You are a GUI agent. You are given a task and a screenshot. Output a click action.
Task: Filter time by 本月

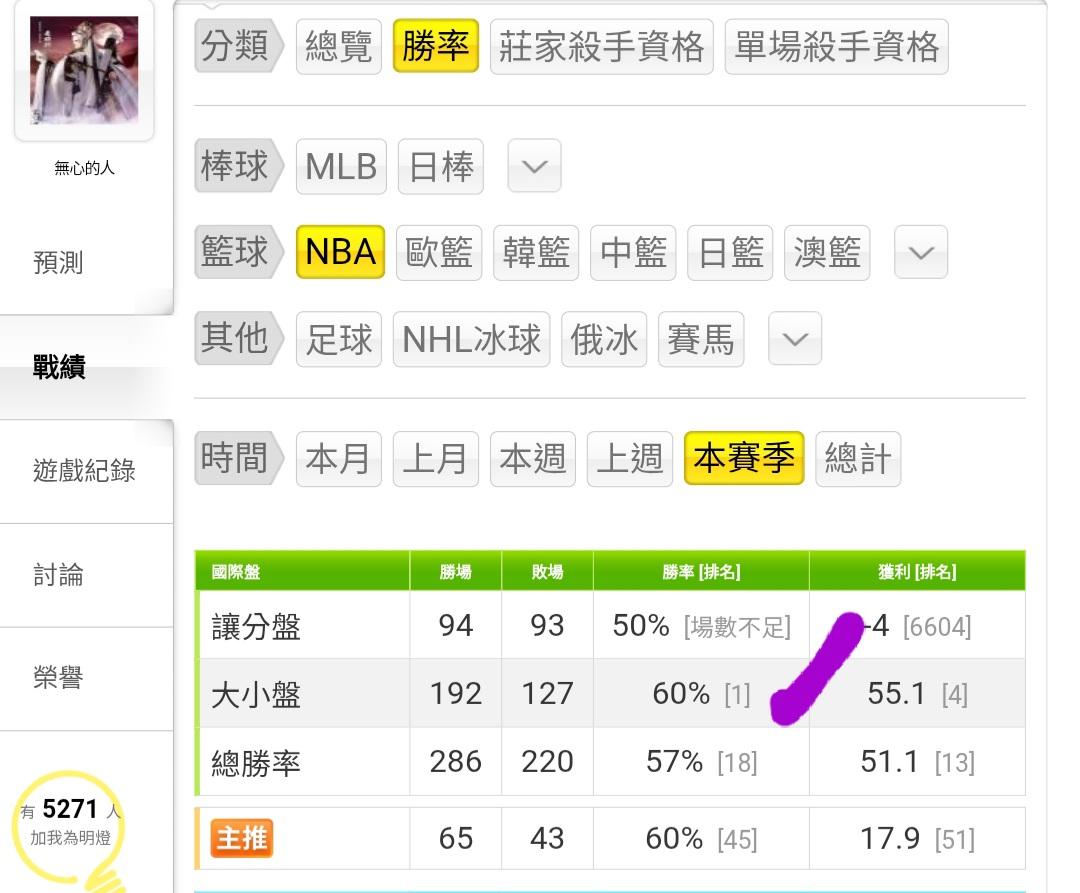pos(338,459)
